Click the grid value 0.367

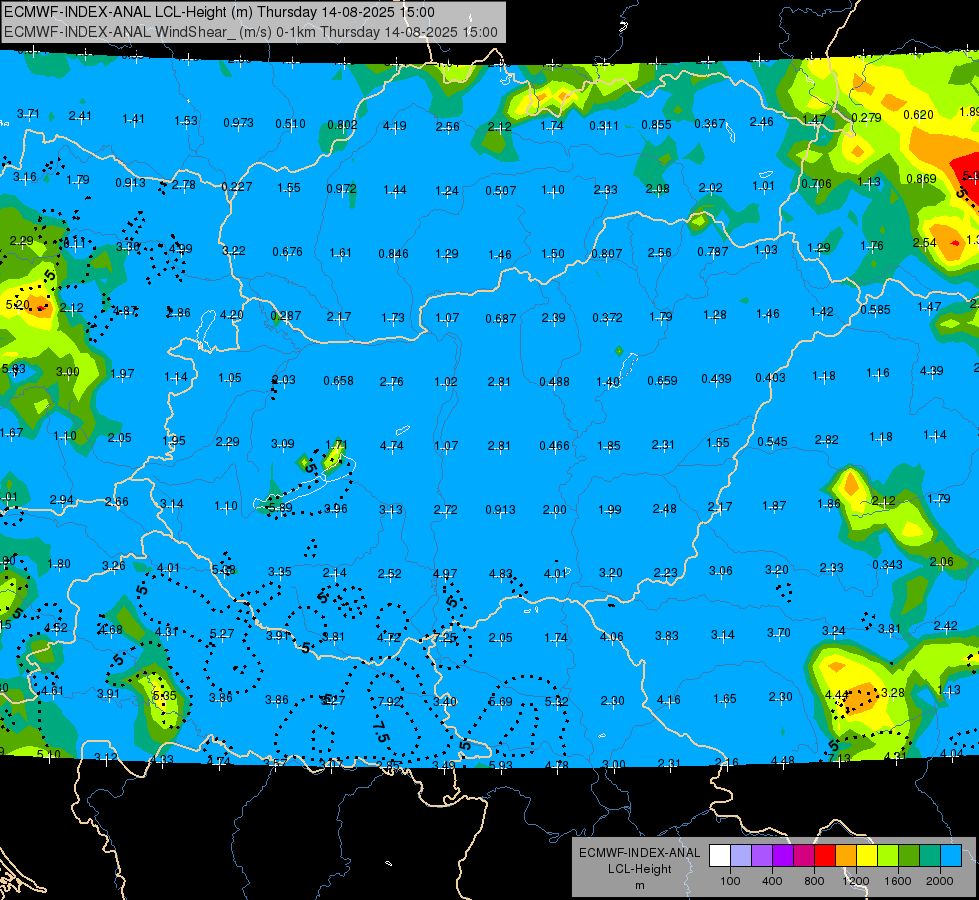click(710, 124)
